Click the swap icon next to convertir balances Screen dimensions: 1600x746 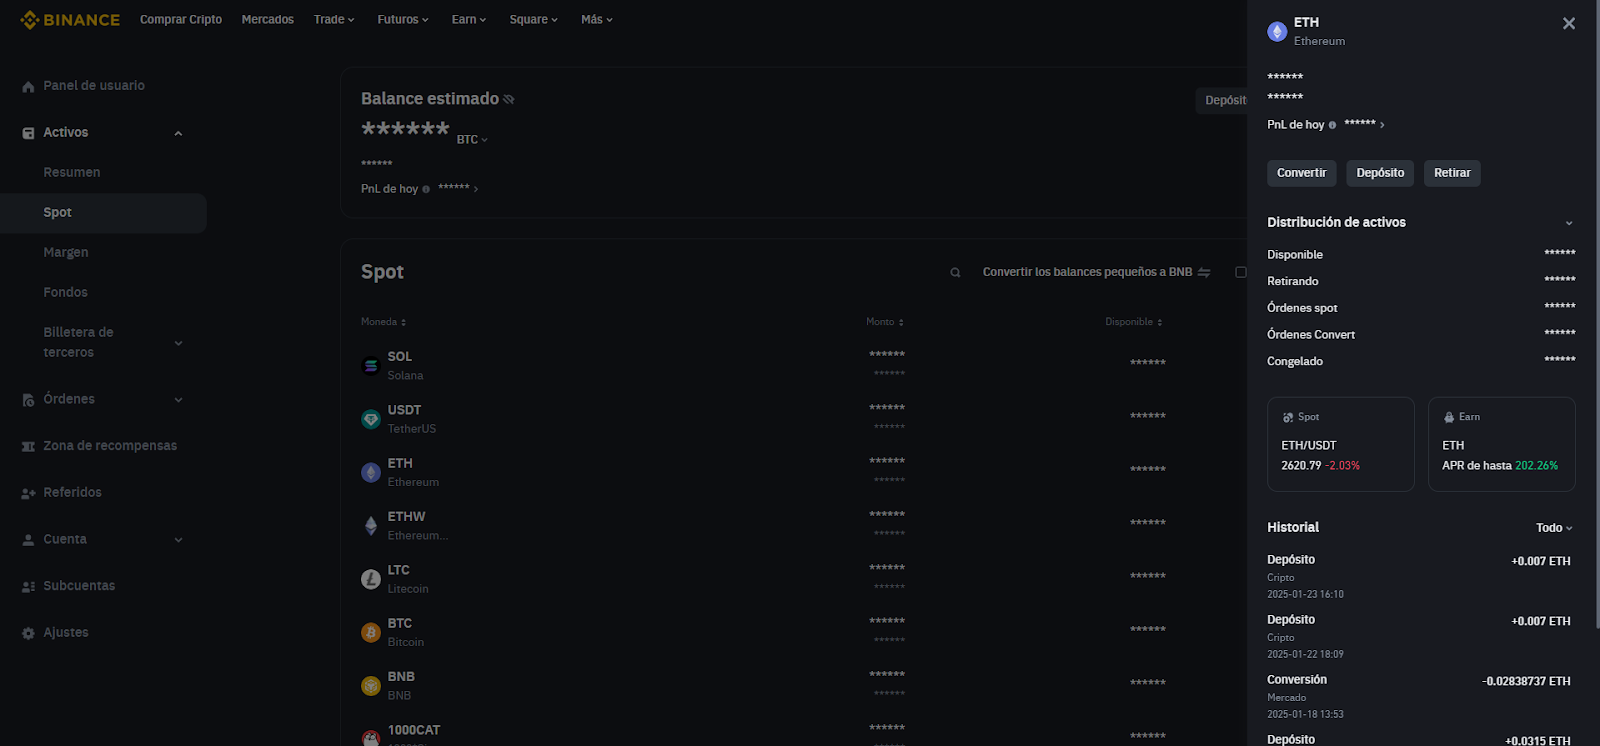tap(1204, 272)
